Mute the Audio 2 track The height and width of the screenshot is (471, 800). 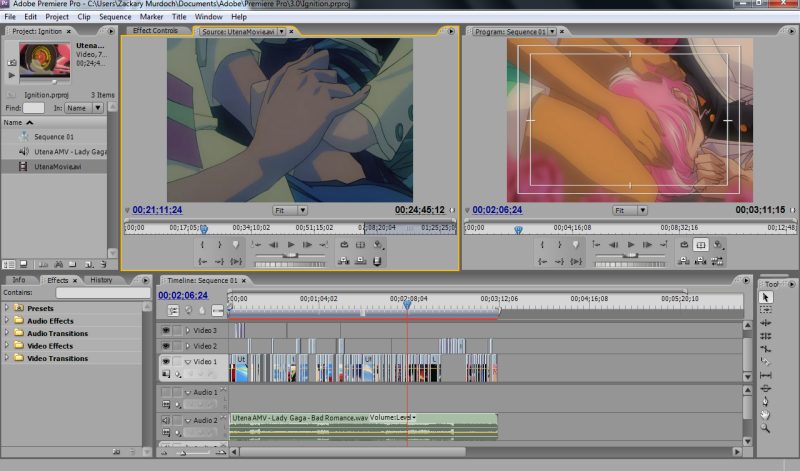(166, 420)
